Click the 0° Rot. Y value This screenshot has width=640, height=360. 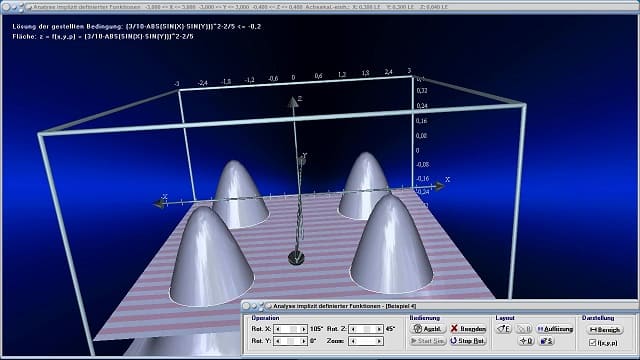point(313,341)
